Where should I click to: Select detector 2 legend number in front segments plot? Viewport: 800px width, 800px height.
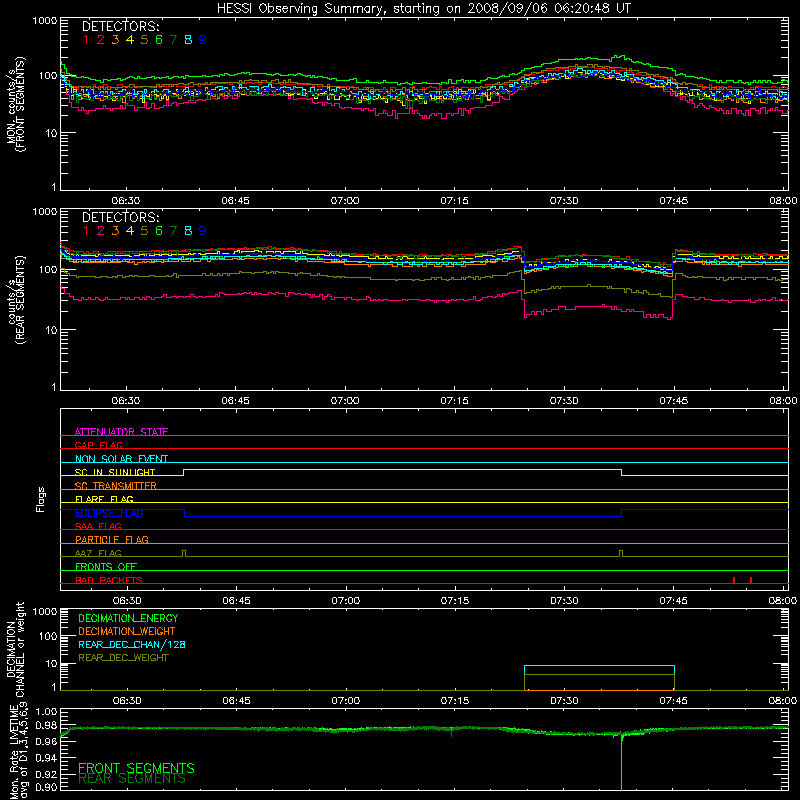(x=101, y=40)
